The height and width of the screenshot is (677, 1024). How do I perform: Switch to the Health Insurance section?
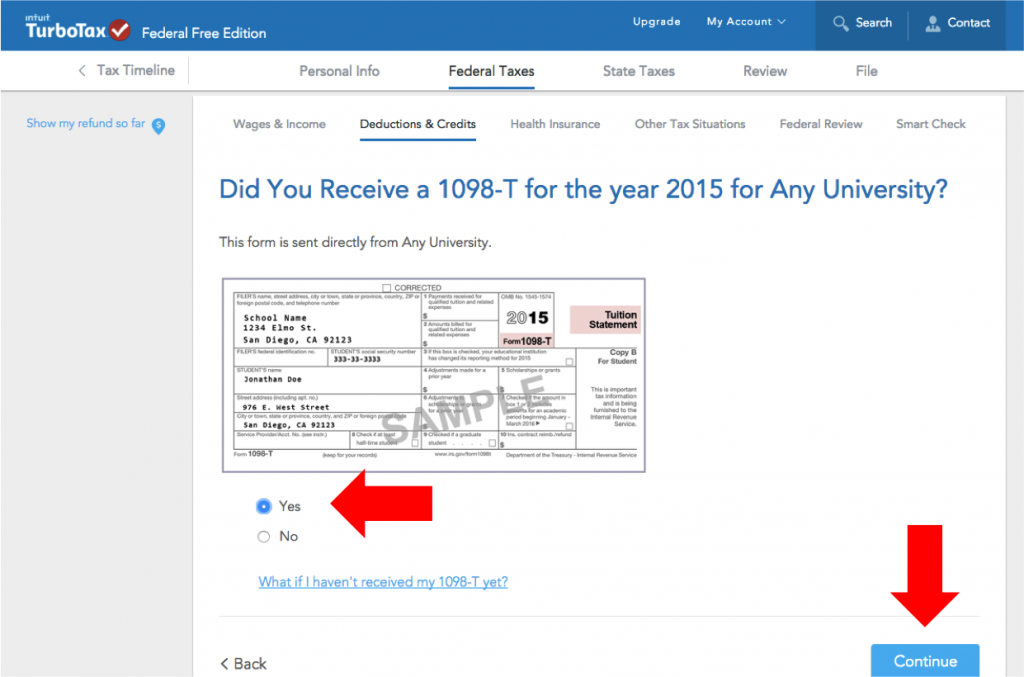click(555, 124)
